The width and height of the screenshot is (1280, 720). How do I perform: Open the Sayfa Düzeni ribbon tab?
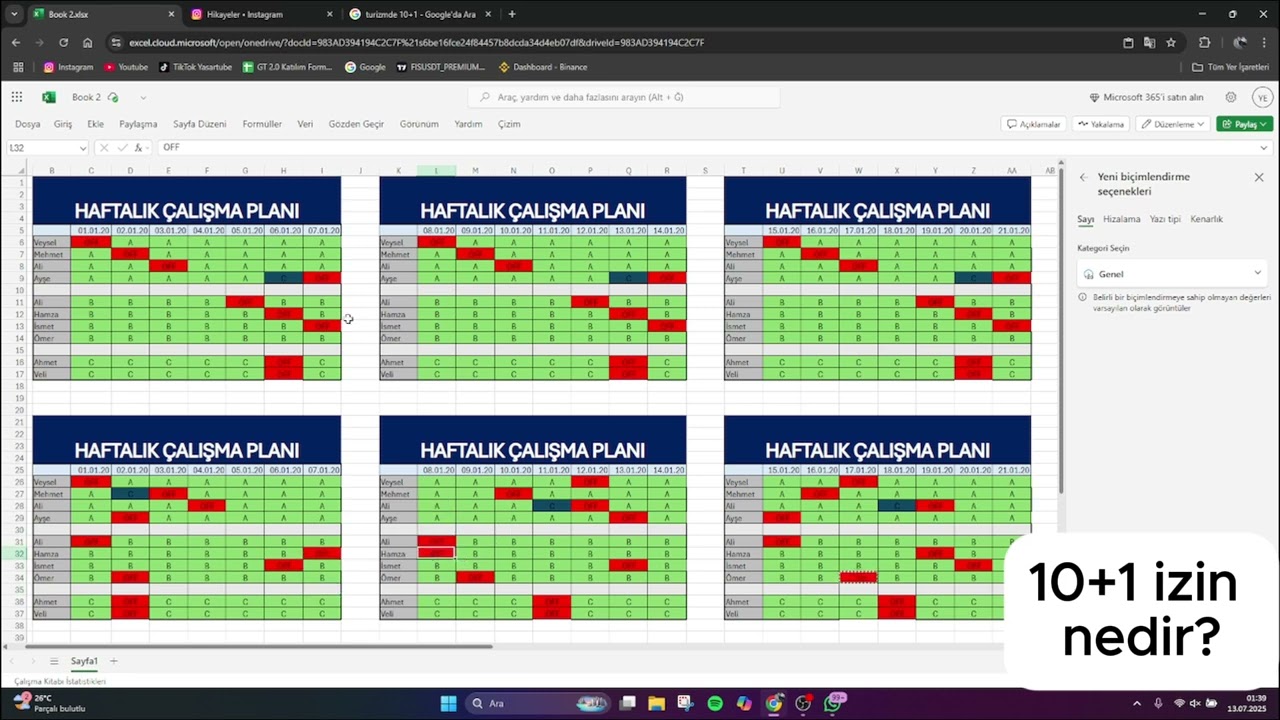click(200, 124)
